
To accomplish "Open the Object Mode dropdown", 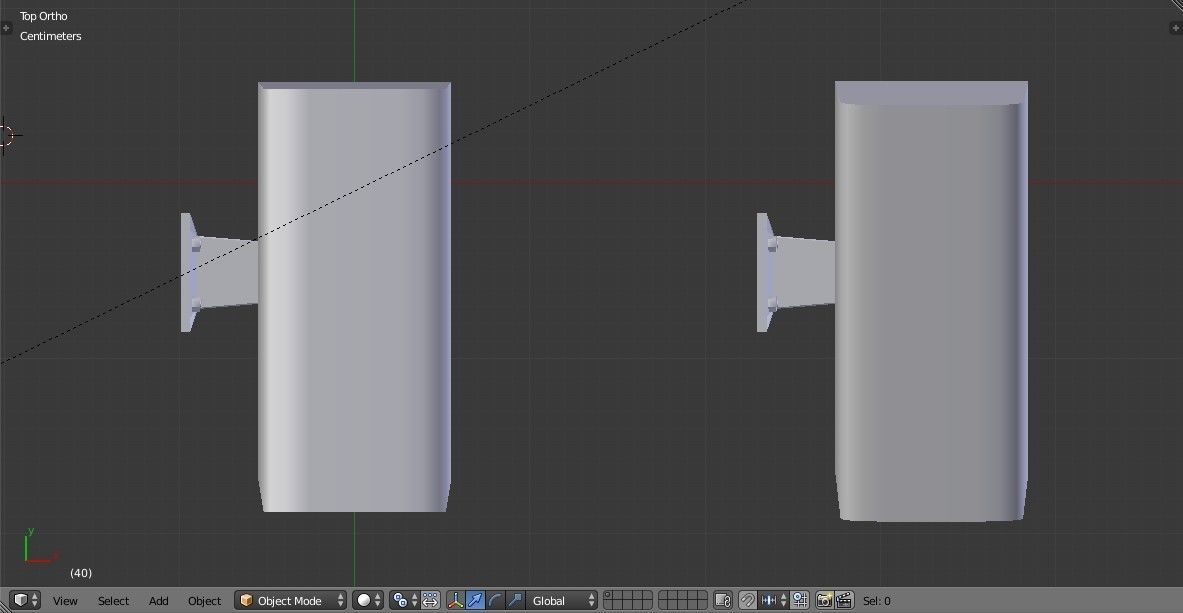I will tap(289, 600).
